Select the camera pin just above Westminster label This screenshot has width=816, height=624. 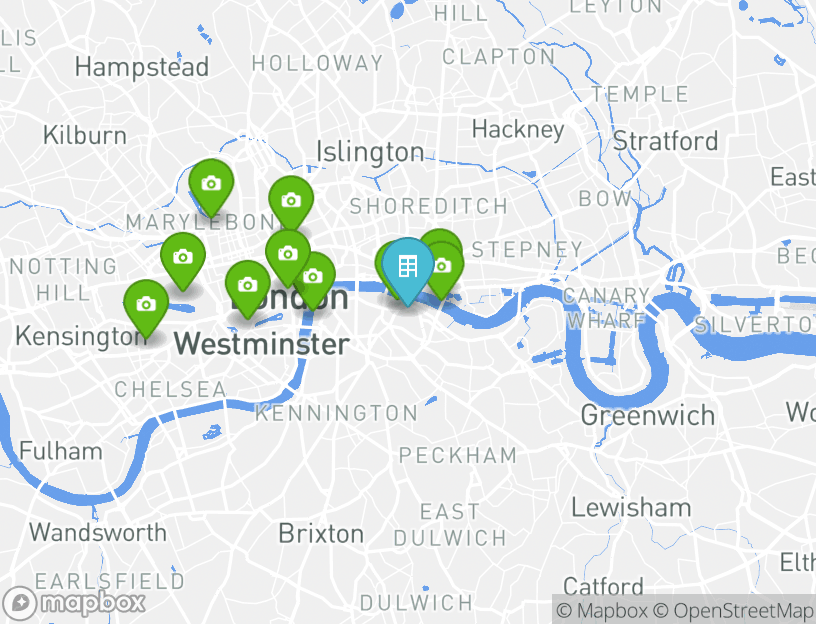[248, 285]
